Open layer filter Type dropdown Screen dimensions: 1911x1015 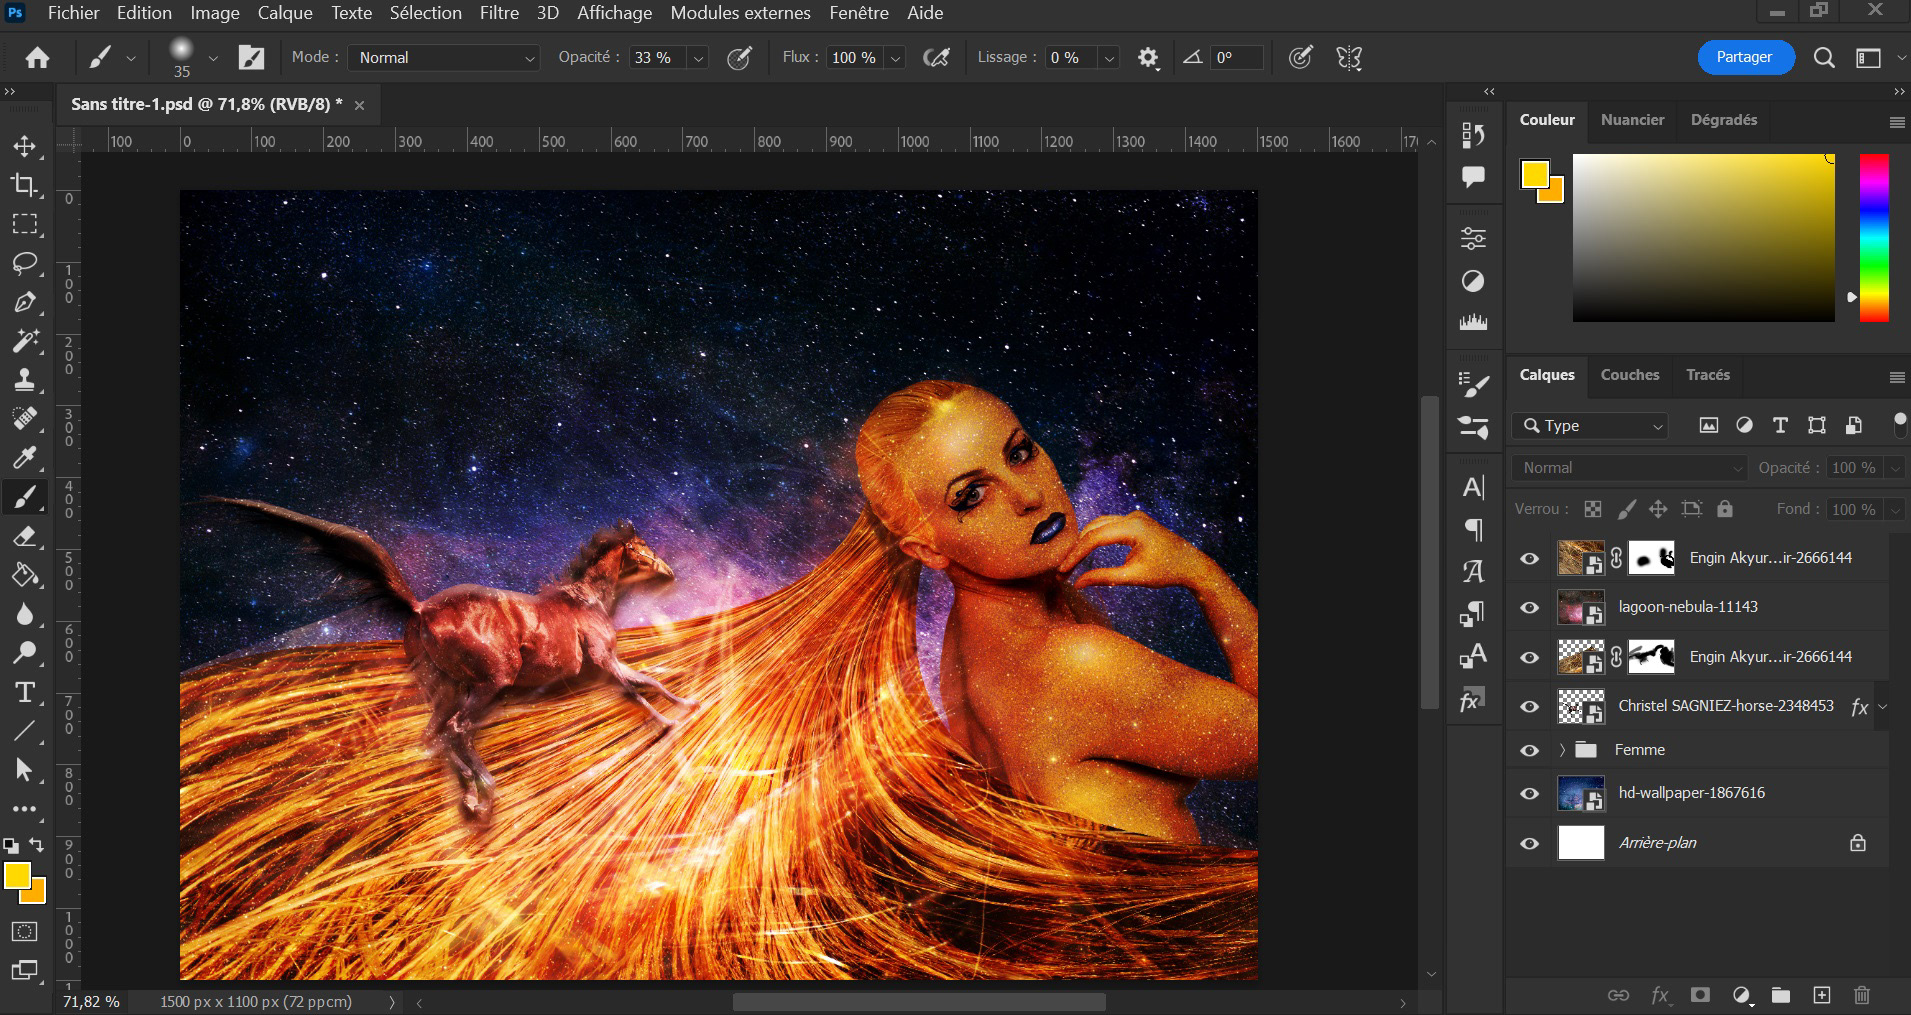point(1590,426)
